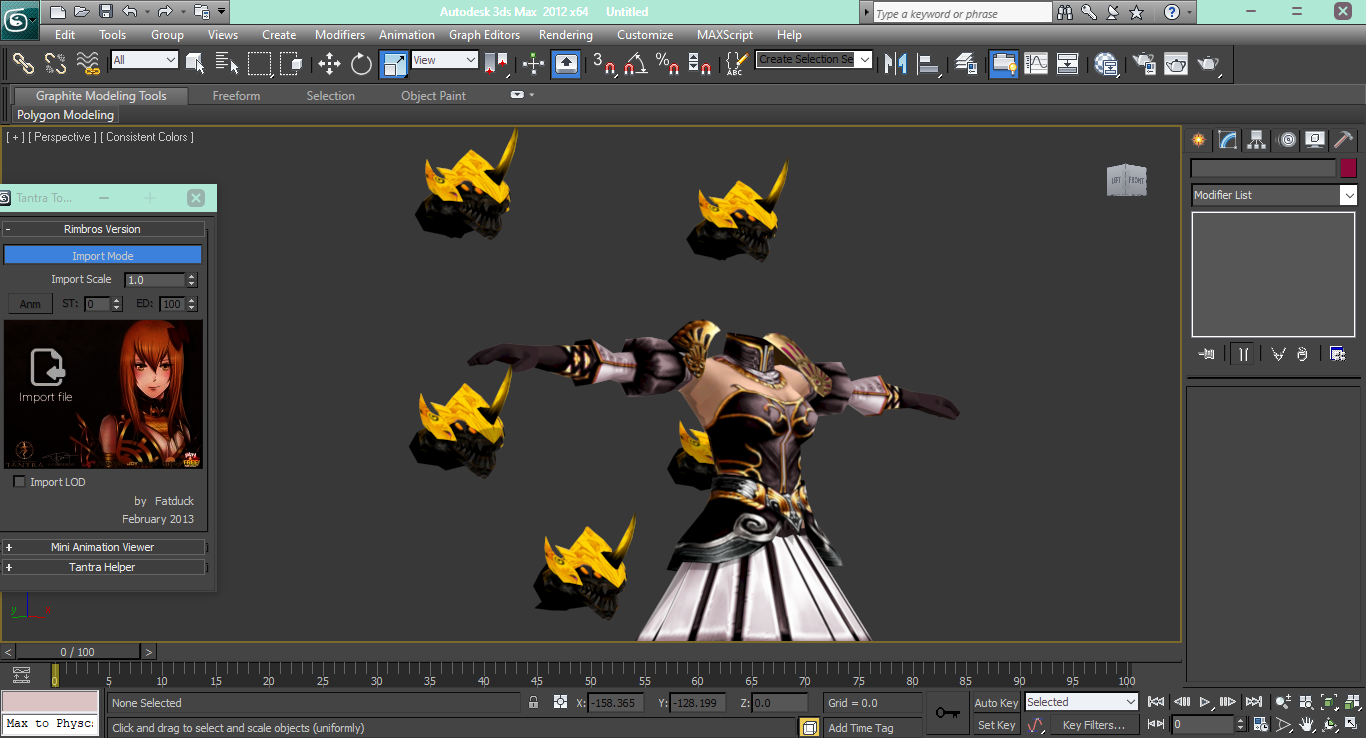
Task: Activate Select and Rotate tool
Action: click(361, 63)
